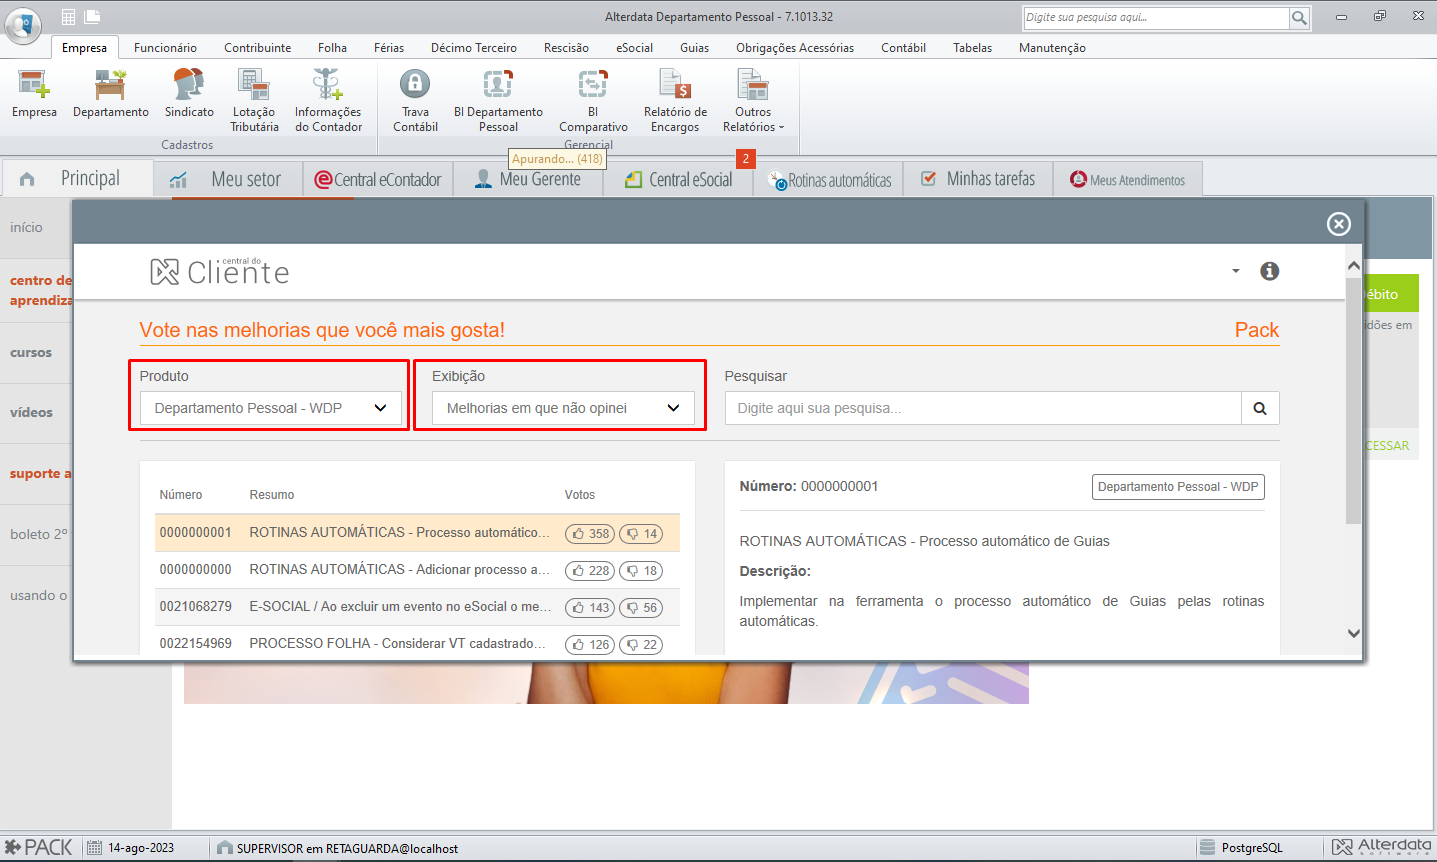Open Trava Contábil
This screenshot has width=1437, height=862.
click(415, 100)
